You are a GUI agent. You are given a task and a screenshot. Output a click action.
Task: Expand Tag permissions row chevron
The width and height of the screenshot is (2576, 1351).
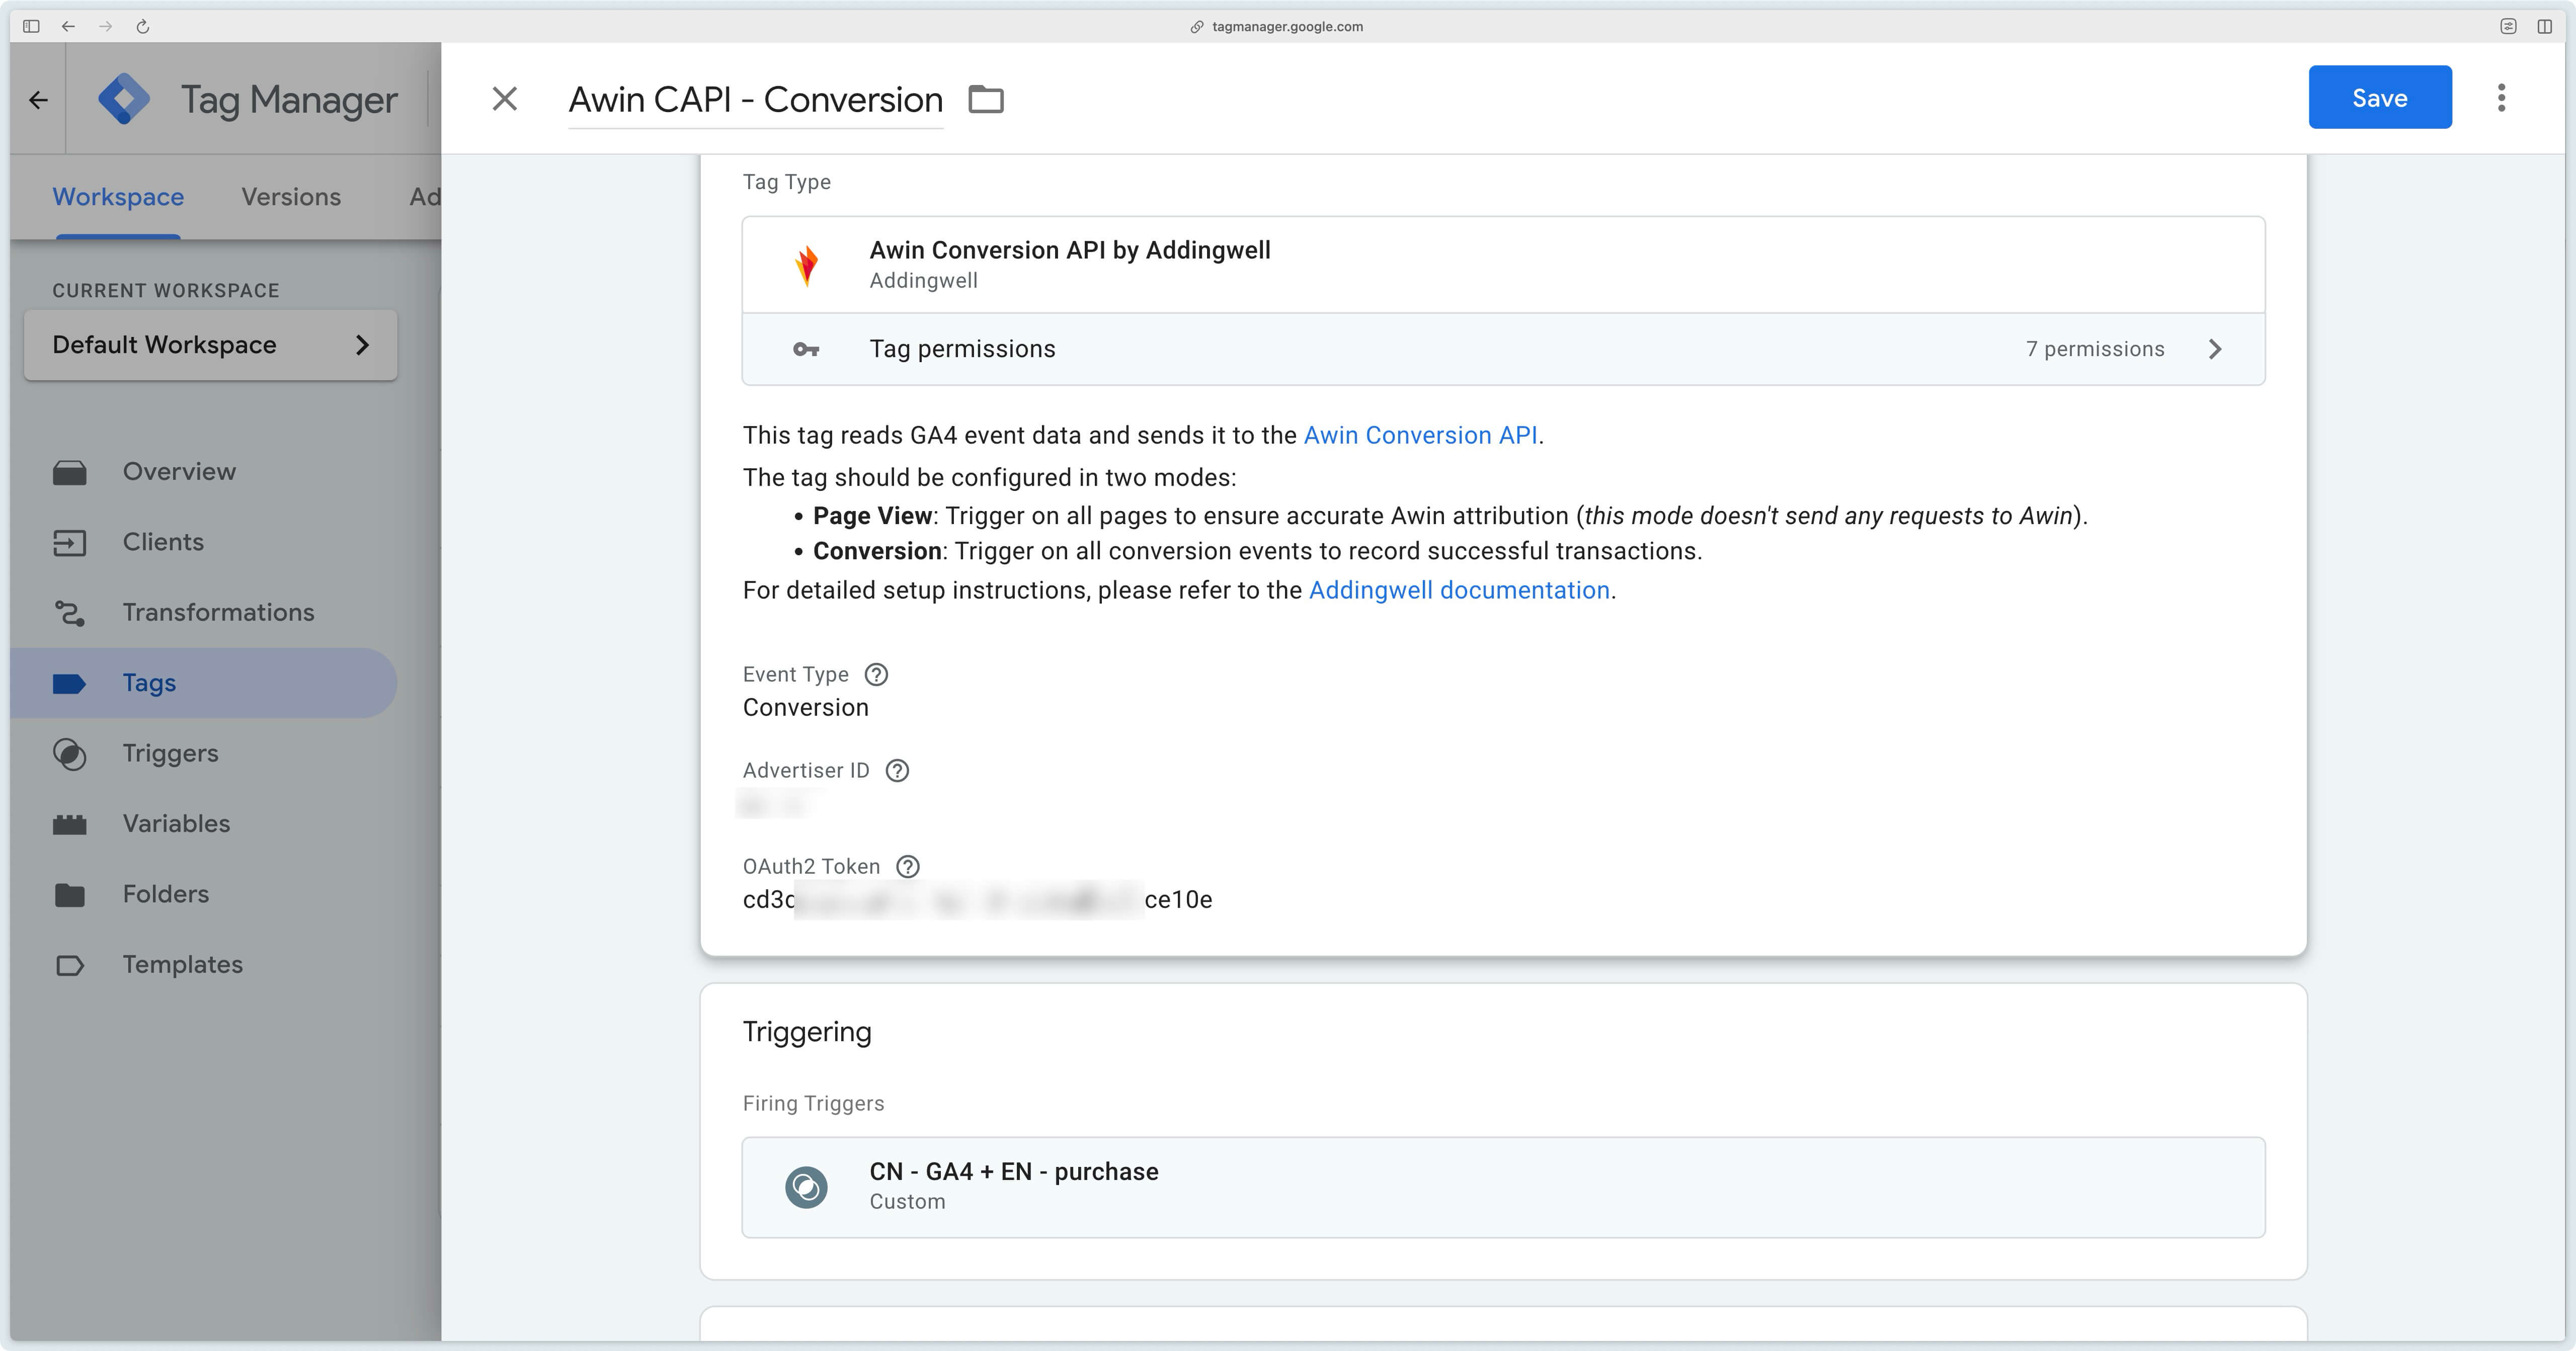[x=2214, y=349]
